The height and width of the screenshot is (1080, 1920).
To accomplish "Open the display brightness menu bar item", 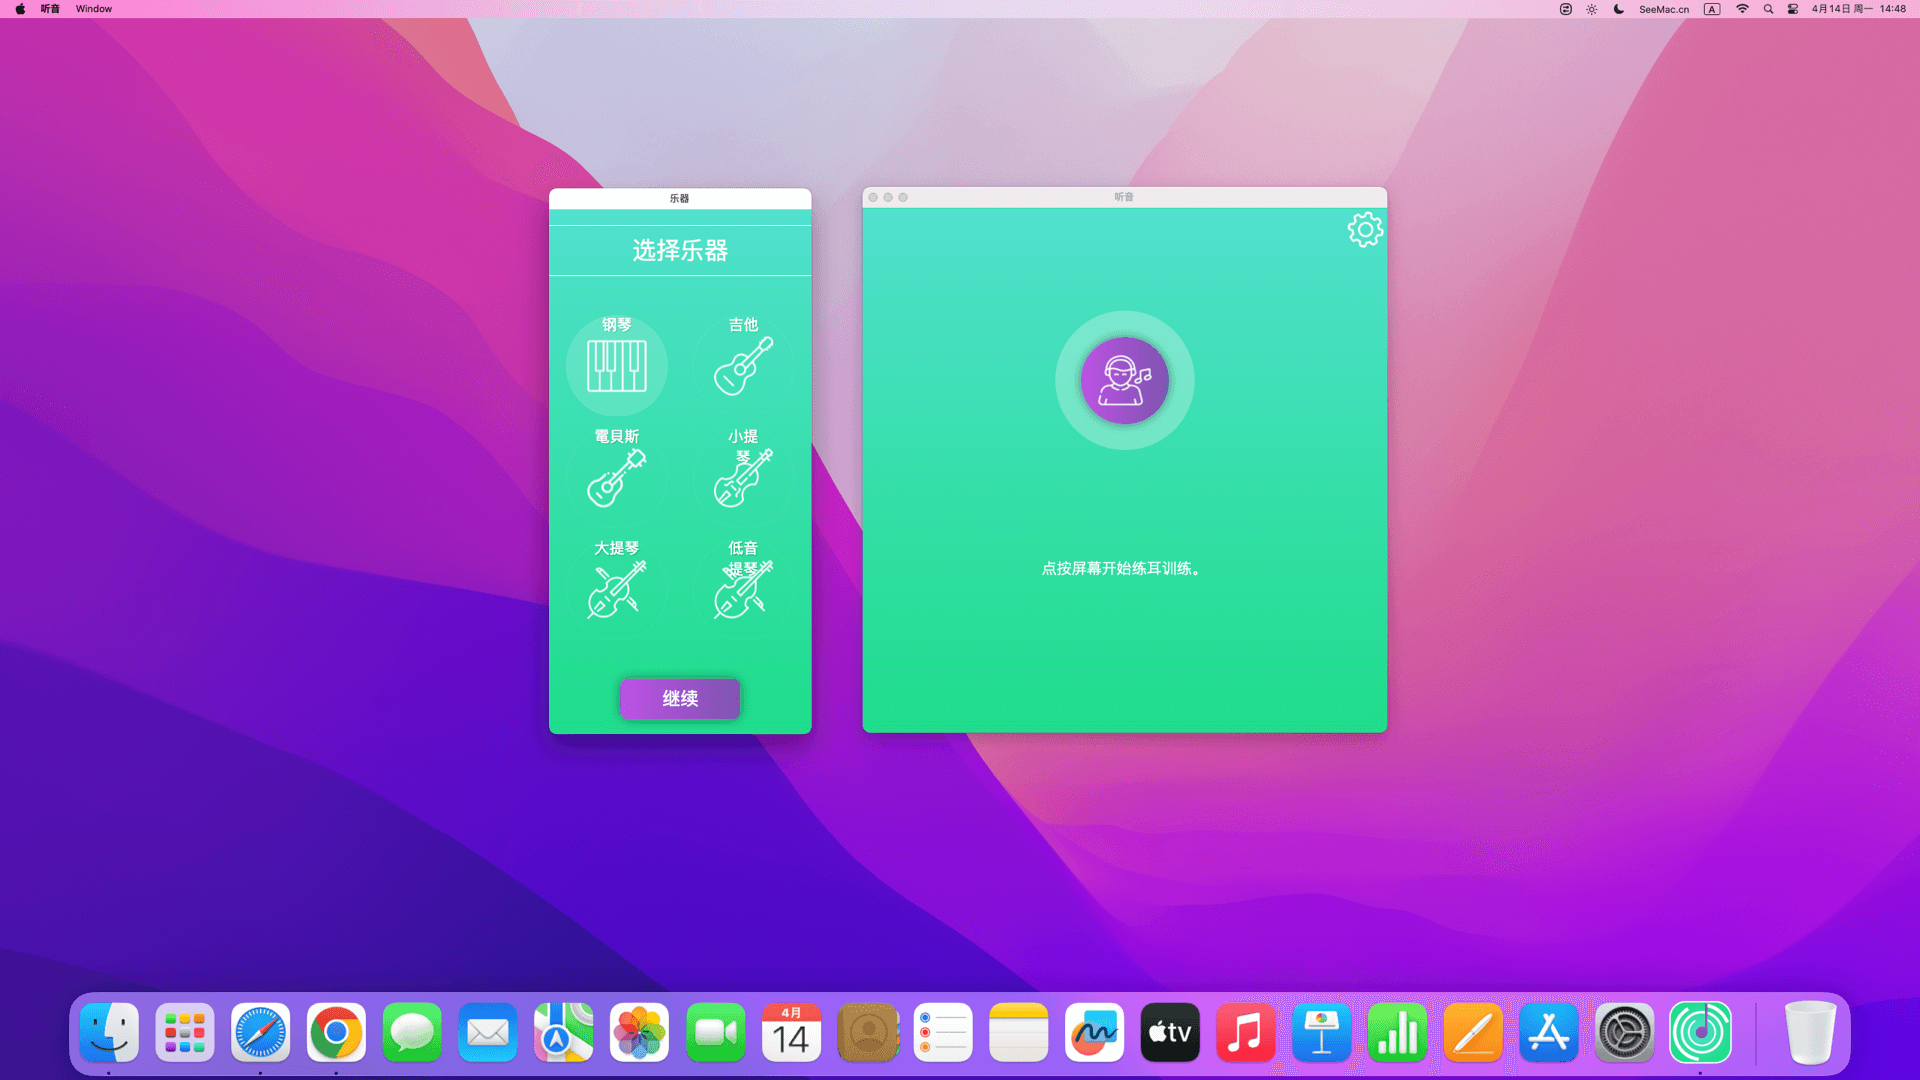I will [1592, 9].
